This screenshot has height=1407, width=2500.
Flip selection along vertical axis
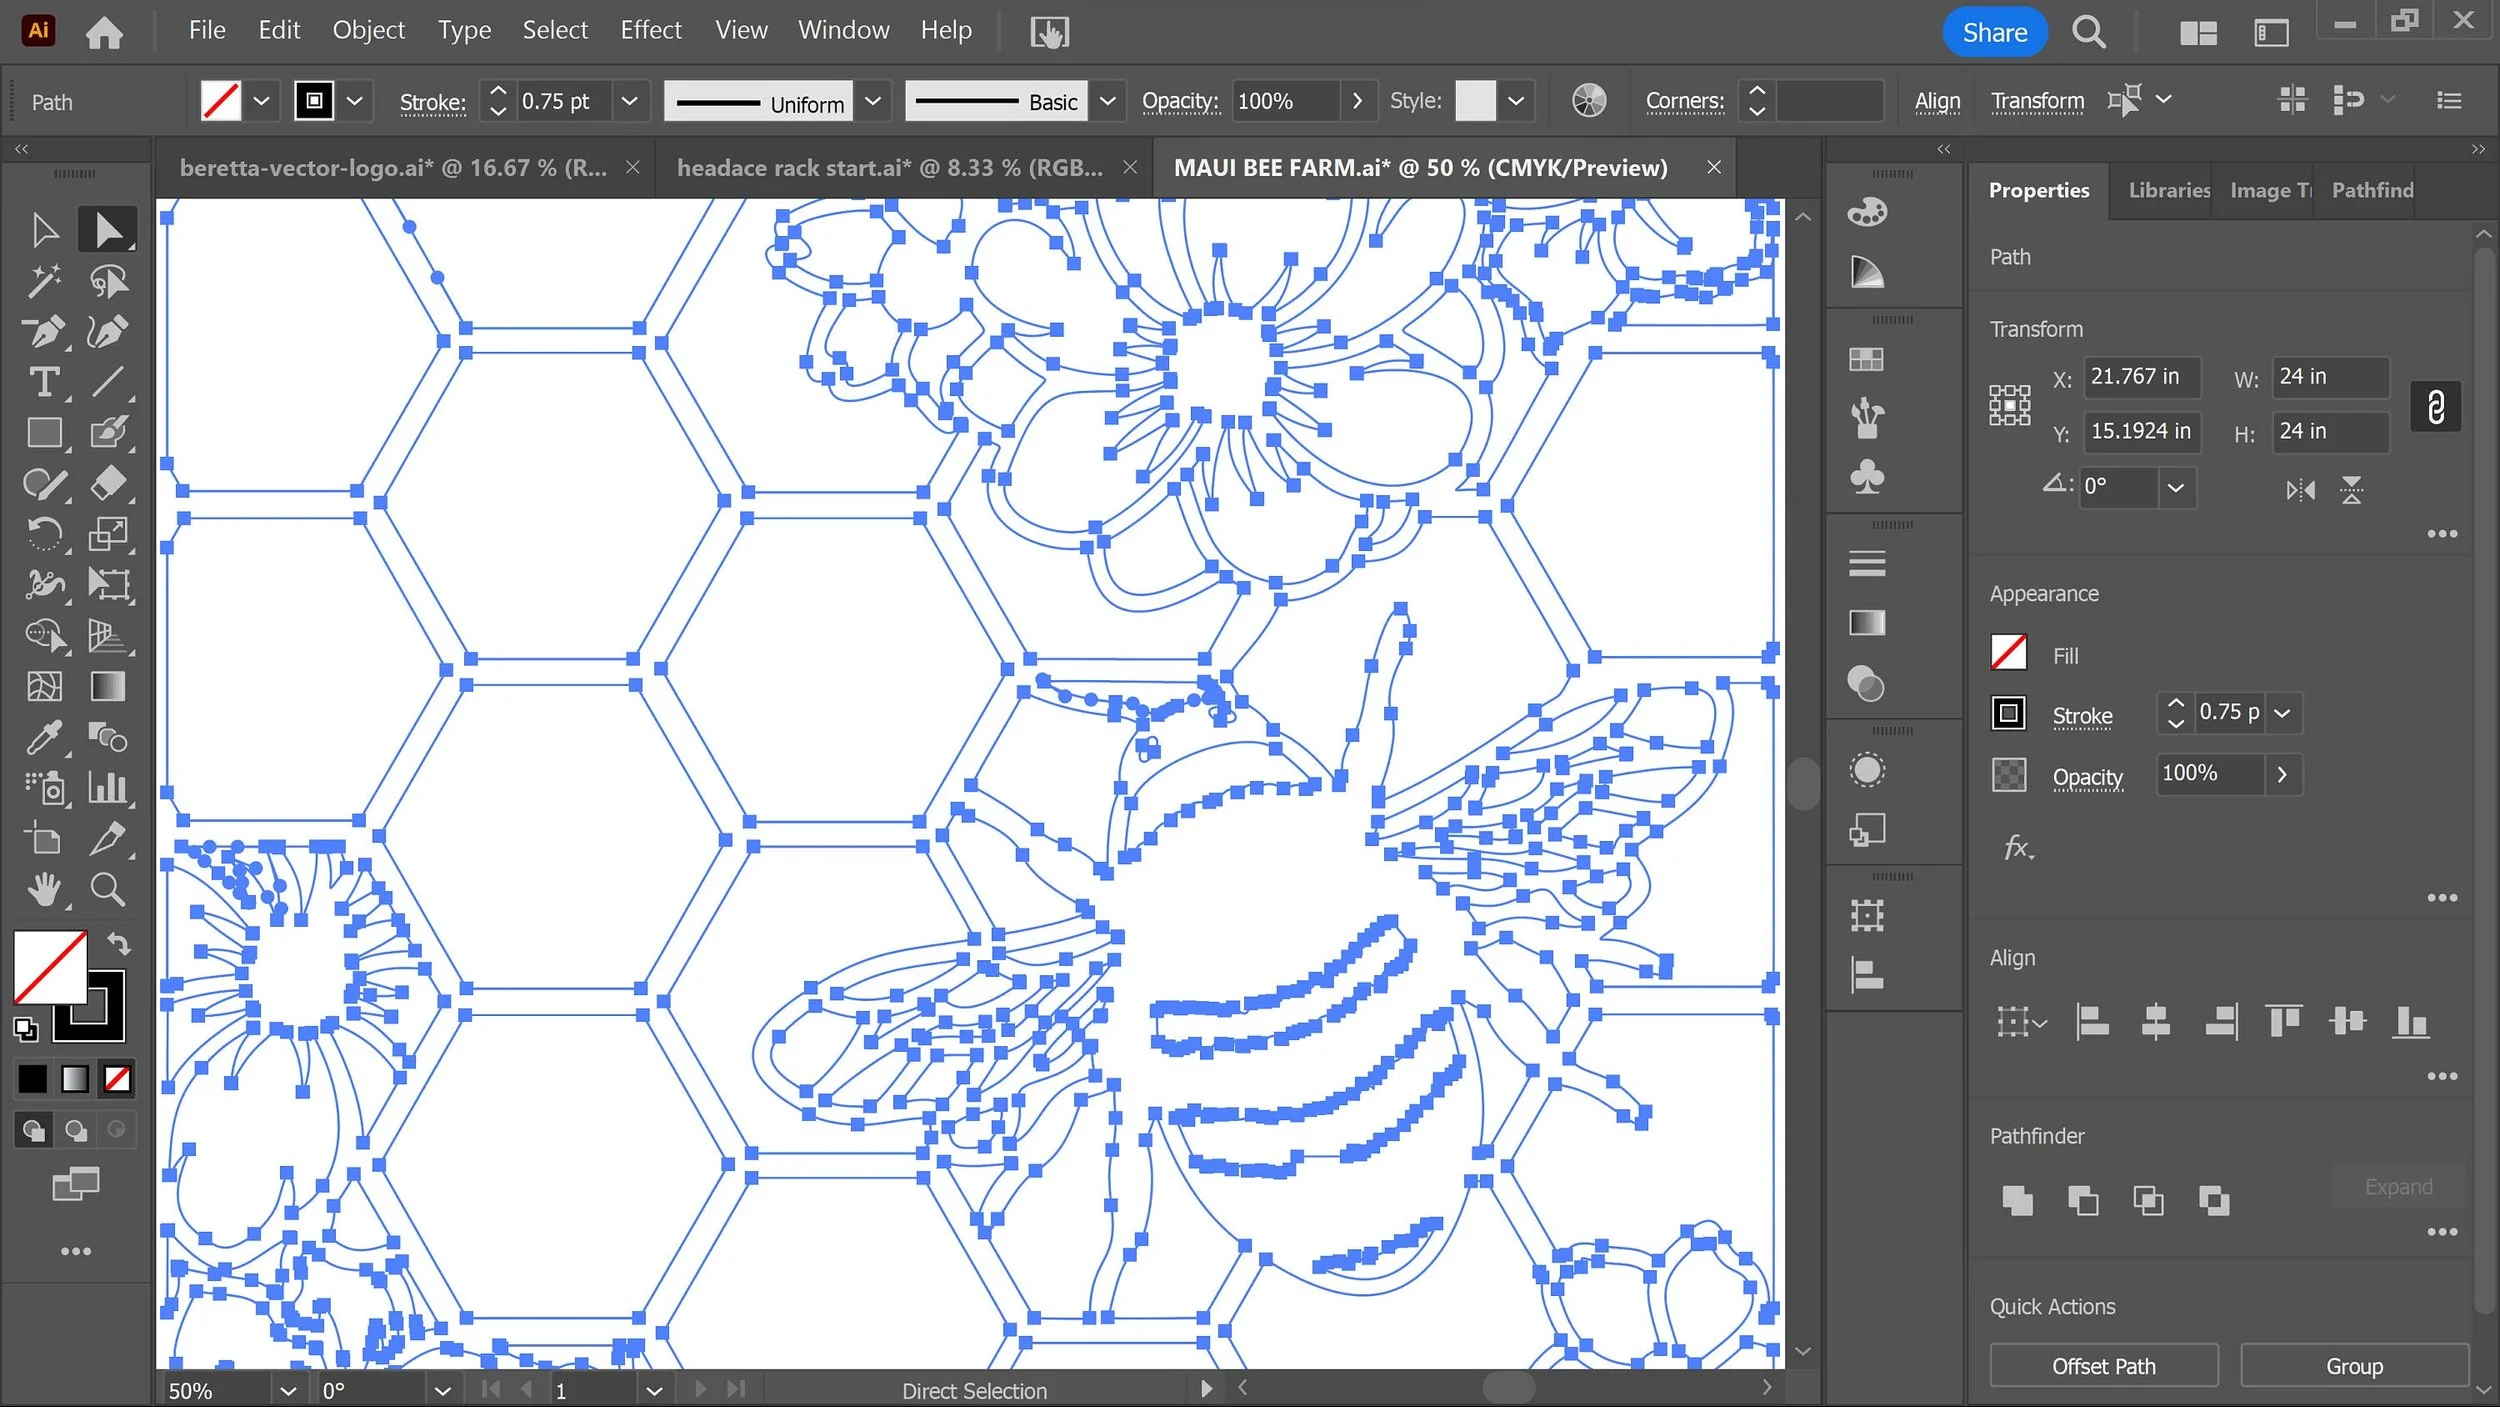point(2352,490)
